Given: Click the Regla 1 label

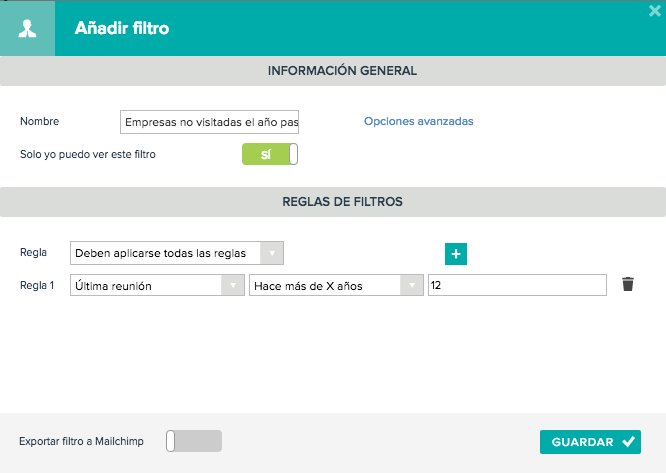Looking at the screenshot, I should (37, 285).
